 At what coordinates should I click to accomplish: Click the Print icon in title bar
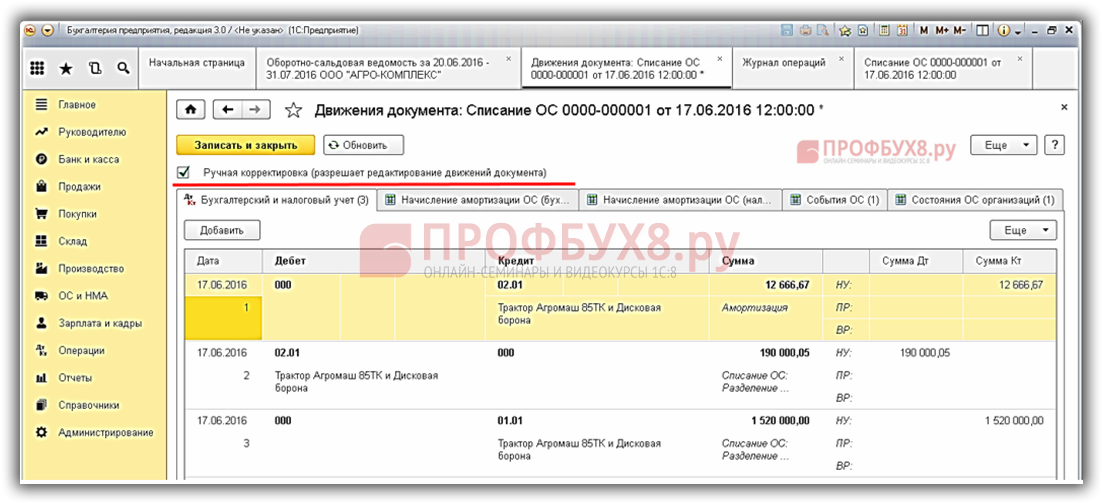(805, 30)
